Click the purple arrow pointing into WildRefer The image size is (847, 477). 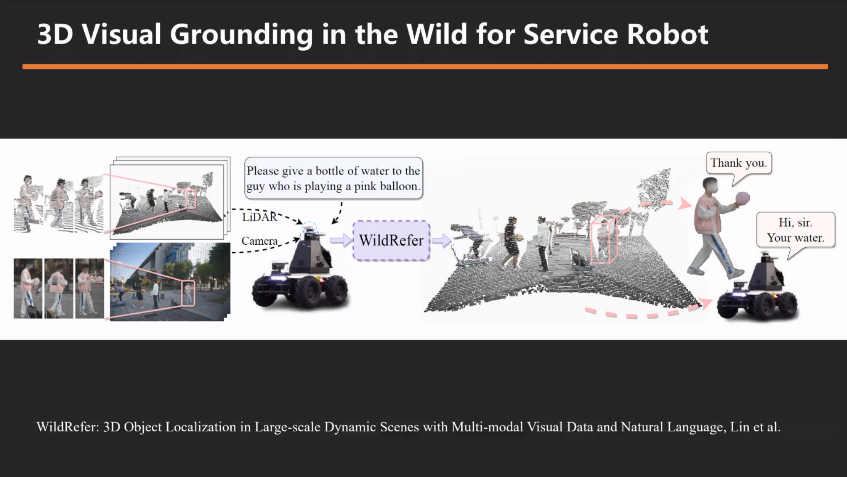coord(342,241)
